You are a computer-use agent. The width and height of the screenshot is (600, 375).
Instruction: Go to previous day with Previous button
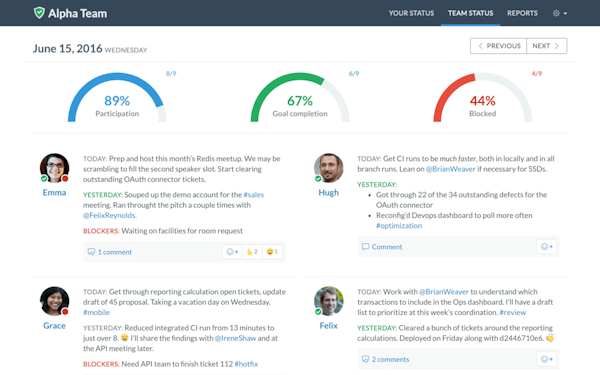click(x=499, y=46)
